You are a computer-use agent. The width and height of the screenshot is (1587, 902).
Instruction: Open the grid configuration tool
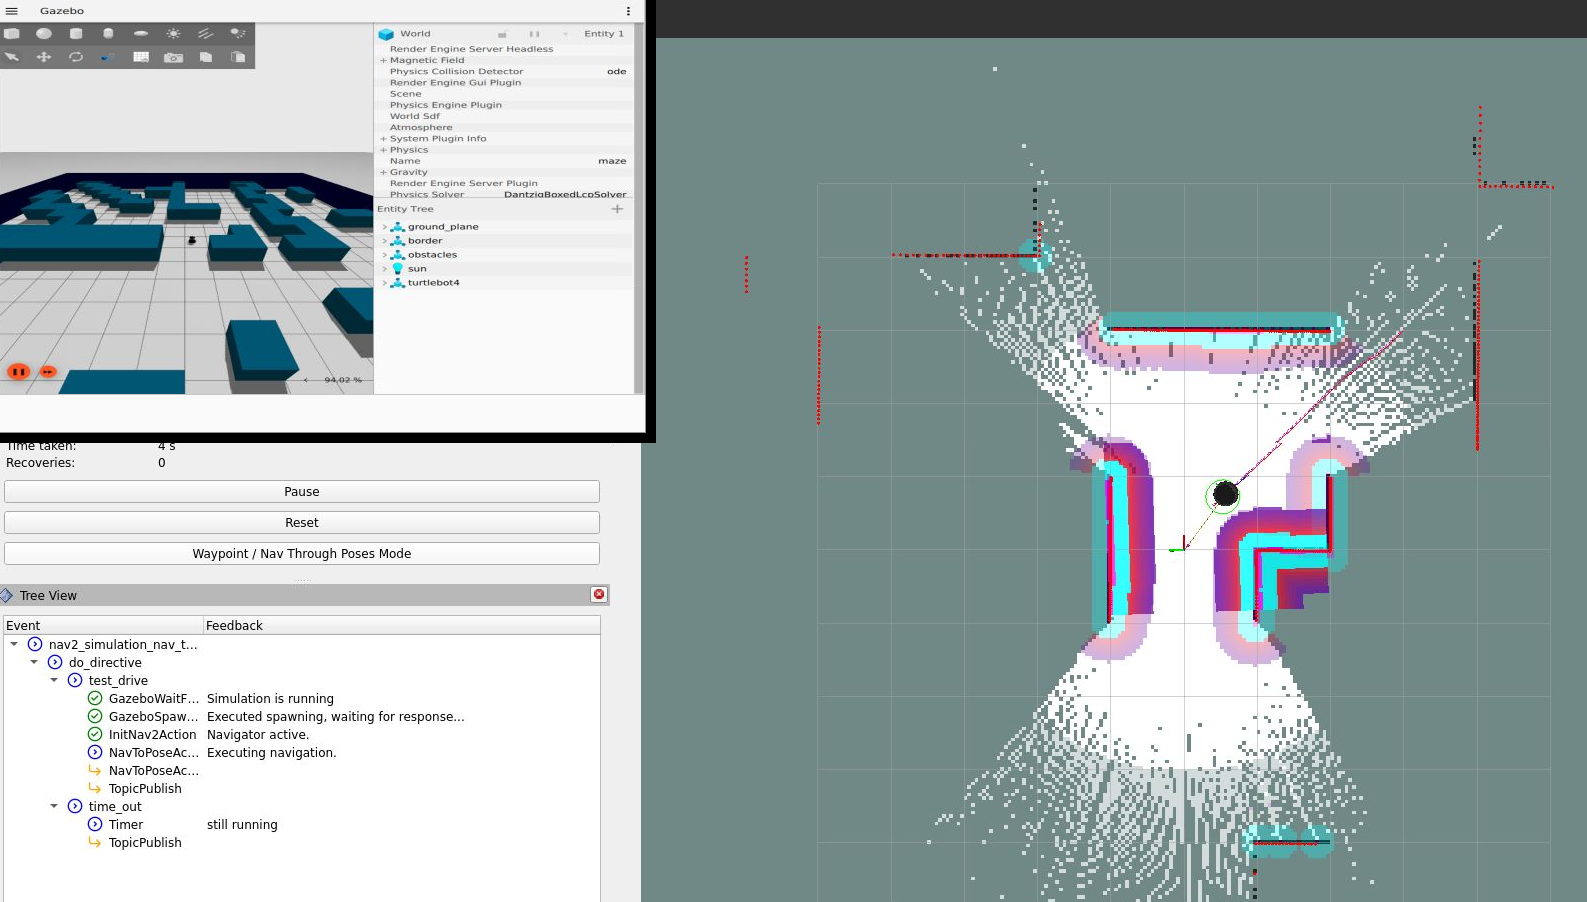pos(141,57)
